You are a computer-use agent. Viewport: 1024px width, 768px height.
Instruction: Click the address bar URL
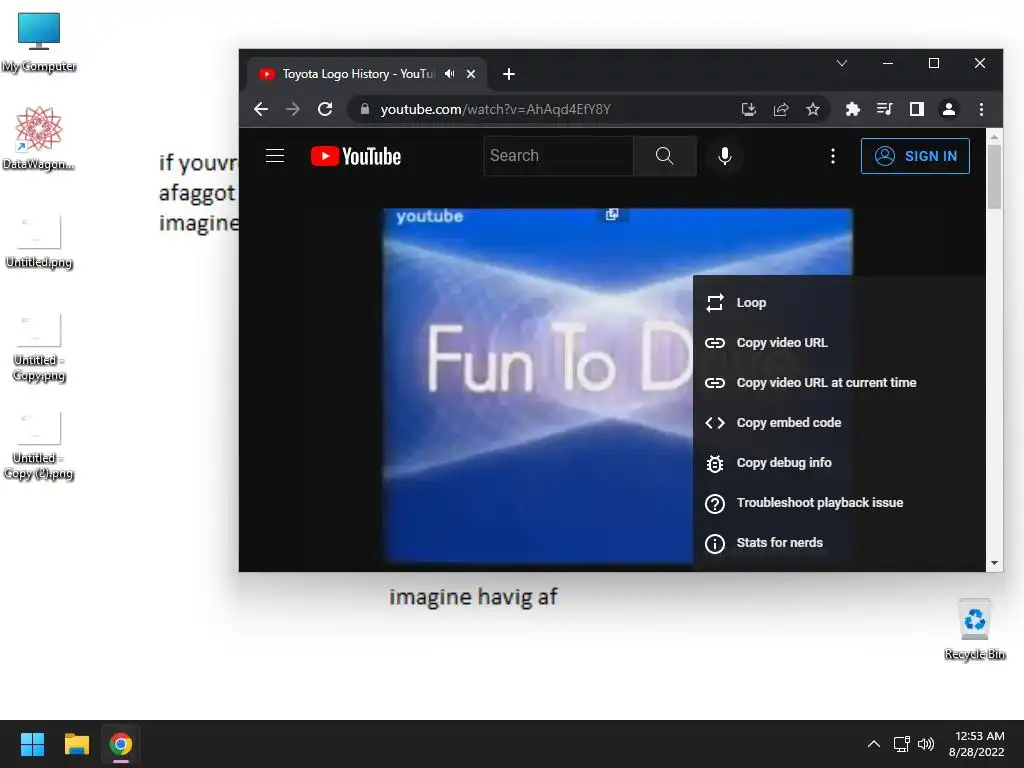tap(496, 109)
